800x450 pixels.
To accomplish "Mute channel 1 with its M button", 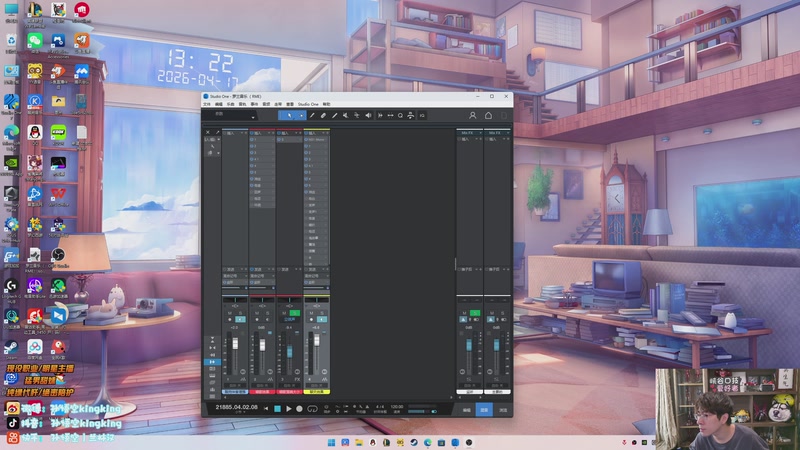I will tap(230, 313).
